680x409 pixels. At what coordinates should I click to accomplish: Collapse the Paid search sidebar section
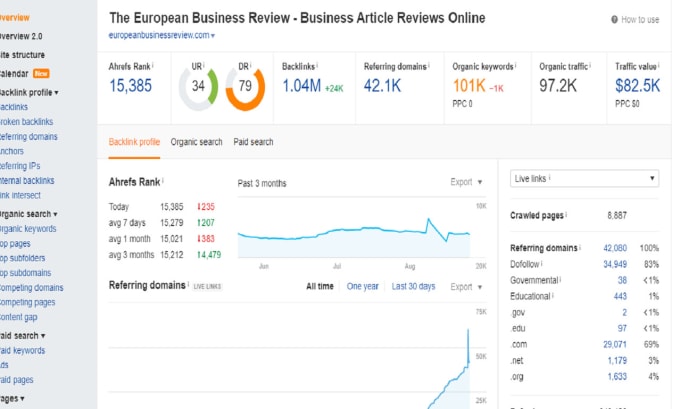click(x=23, y=336)
